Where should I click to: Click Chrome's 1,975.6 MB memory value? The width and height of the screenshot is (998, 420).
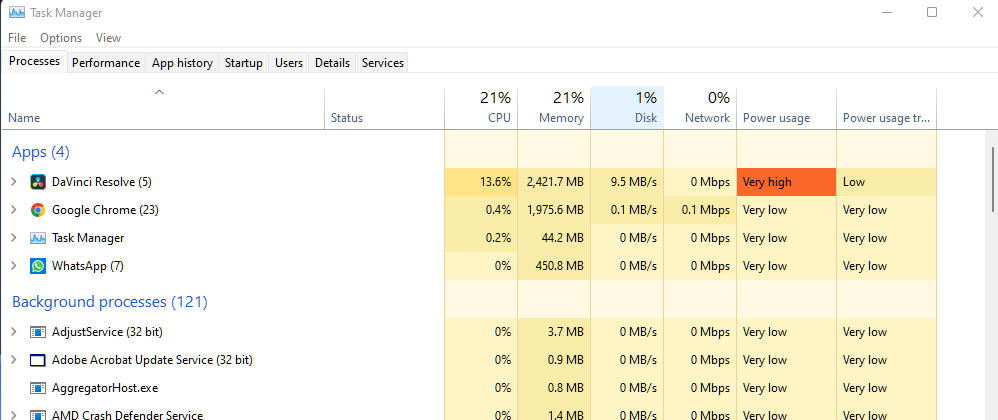[554, 210]
